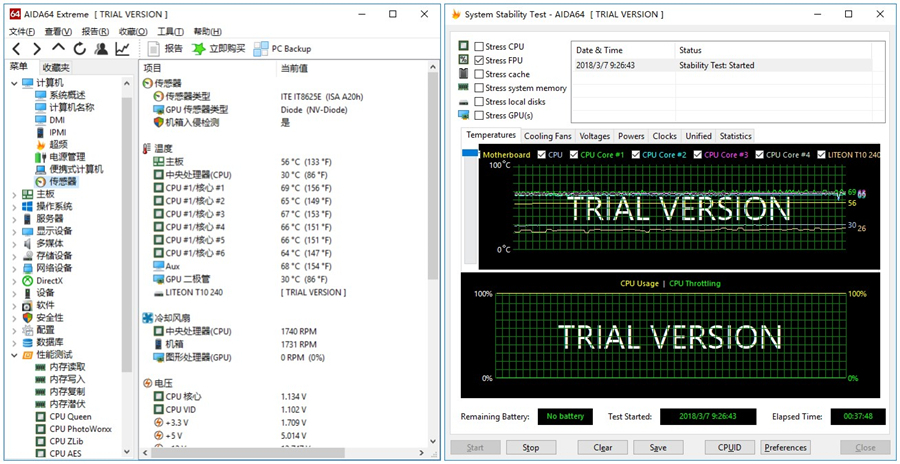Viewport: 900px width, 464px height.
Task: Open the 工具(T) menu
Action: pyautogui.click(x=171, y=32)
